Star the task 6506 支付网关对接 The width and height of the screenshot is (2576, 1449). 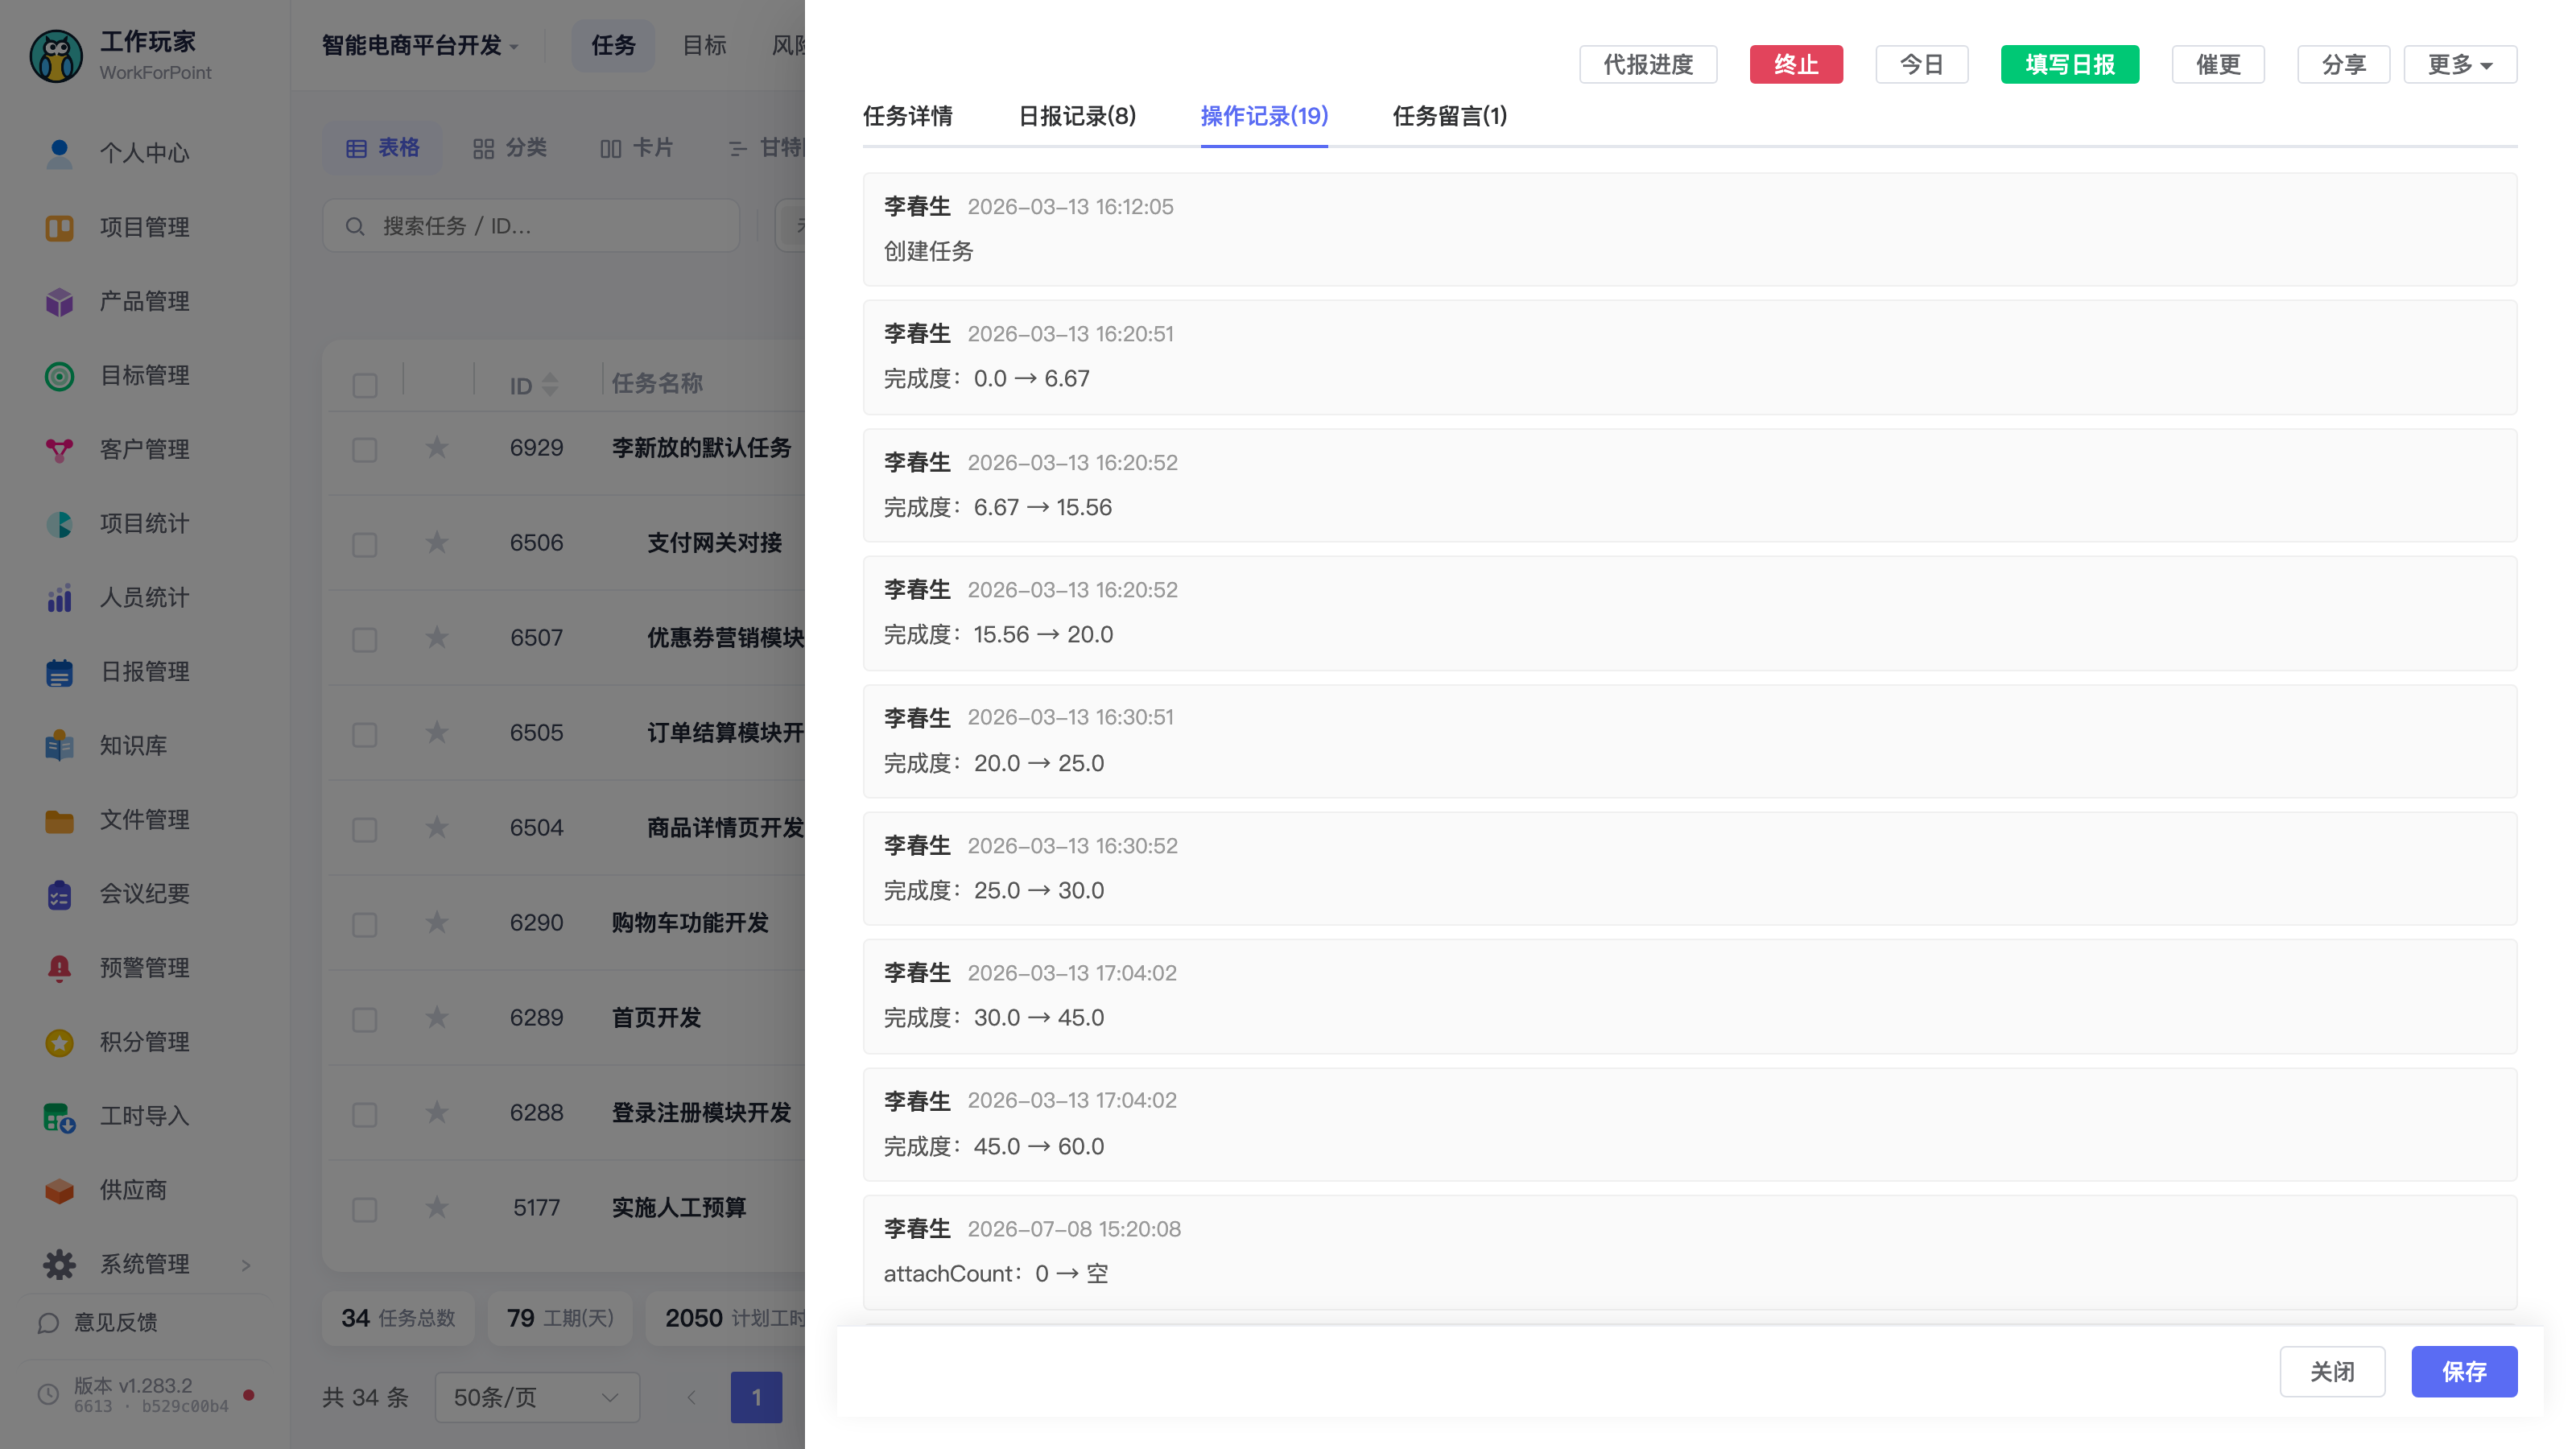click(x=436, y=542)
